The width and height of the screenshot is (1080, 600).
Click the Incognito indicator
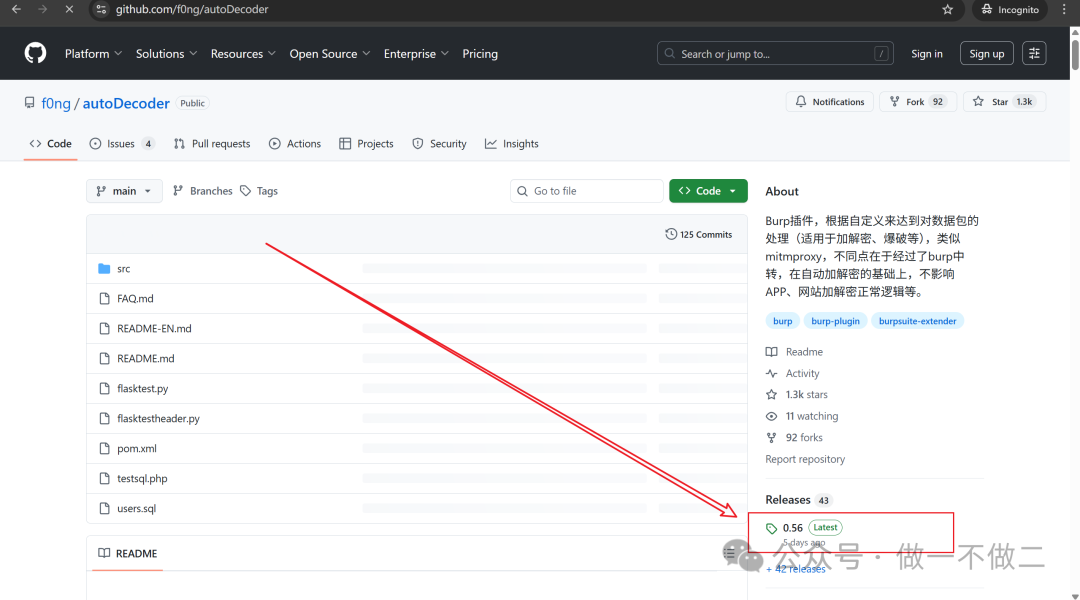pos(1010,10)
